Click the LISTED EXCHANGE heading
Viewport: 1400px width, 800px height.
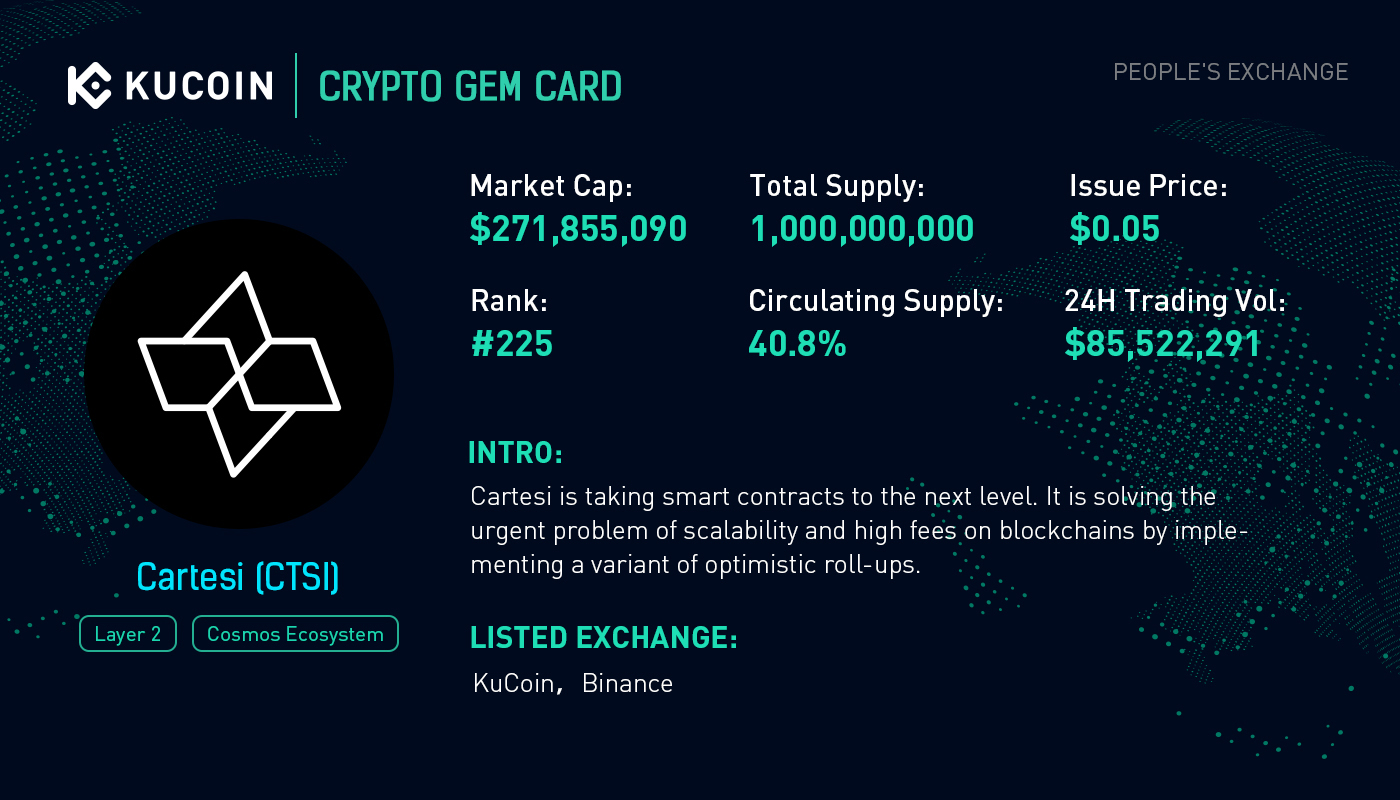click(604, 638)
